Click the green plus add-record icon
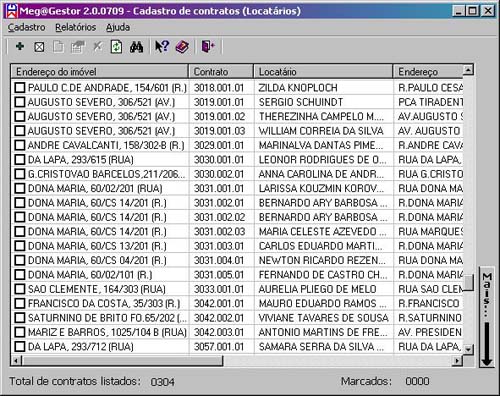Image resolution: width=500 pixels, height=396 pixels. coord(20,46)
